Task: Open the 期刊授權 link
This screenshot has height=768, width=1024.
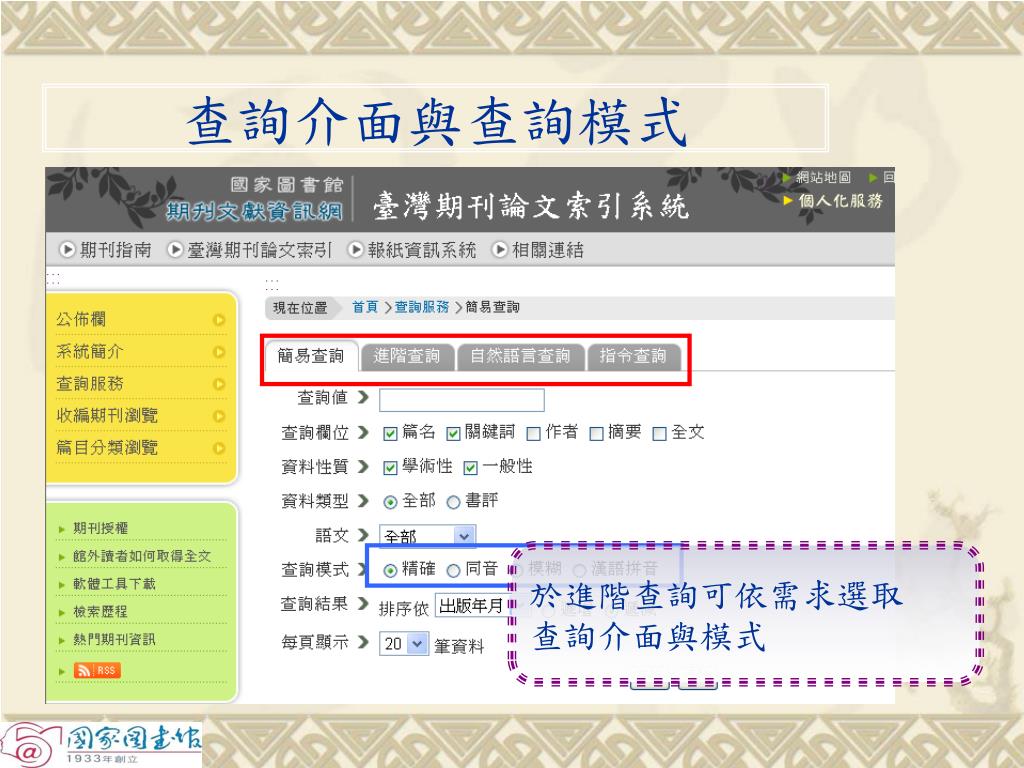Action: pyautogui.click(x=100, y=528)
